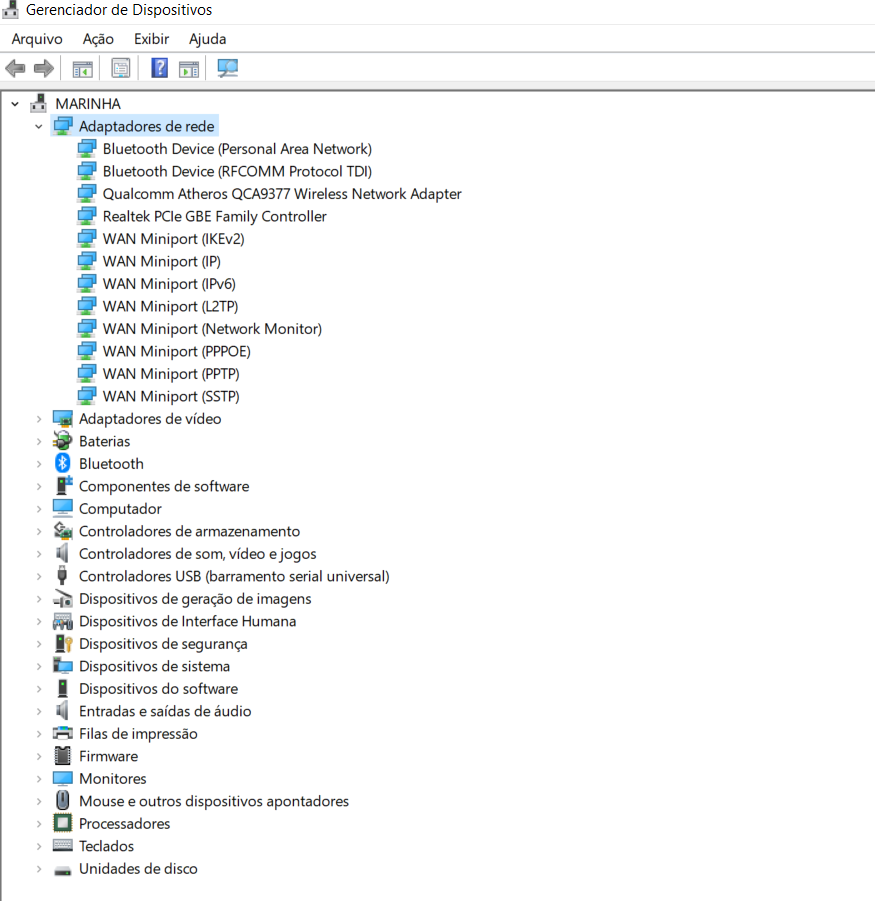The width and height of the screenshot is (875, 901).
Task: Click the Forward arrow toolbar icon
Action: pos(44,68)
